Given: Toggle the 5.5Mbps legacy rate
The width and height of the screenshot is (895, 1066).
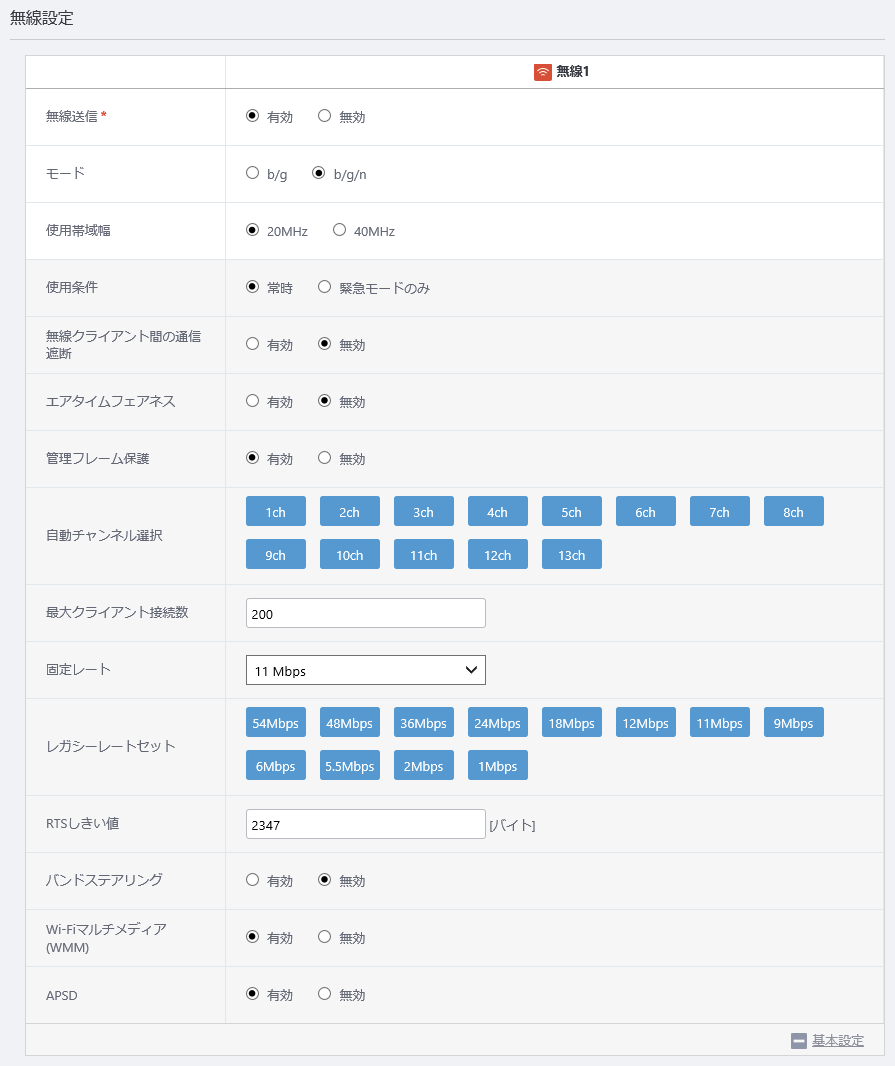Looking at the screenshot, I should point(350,765).
